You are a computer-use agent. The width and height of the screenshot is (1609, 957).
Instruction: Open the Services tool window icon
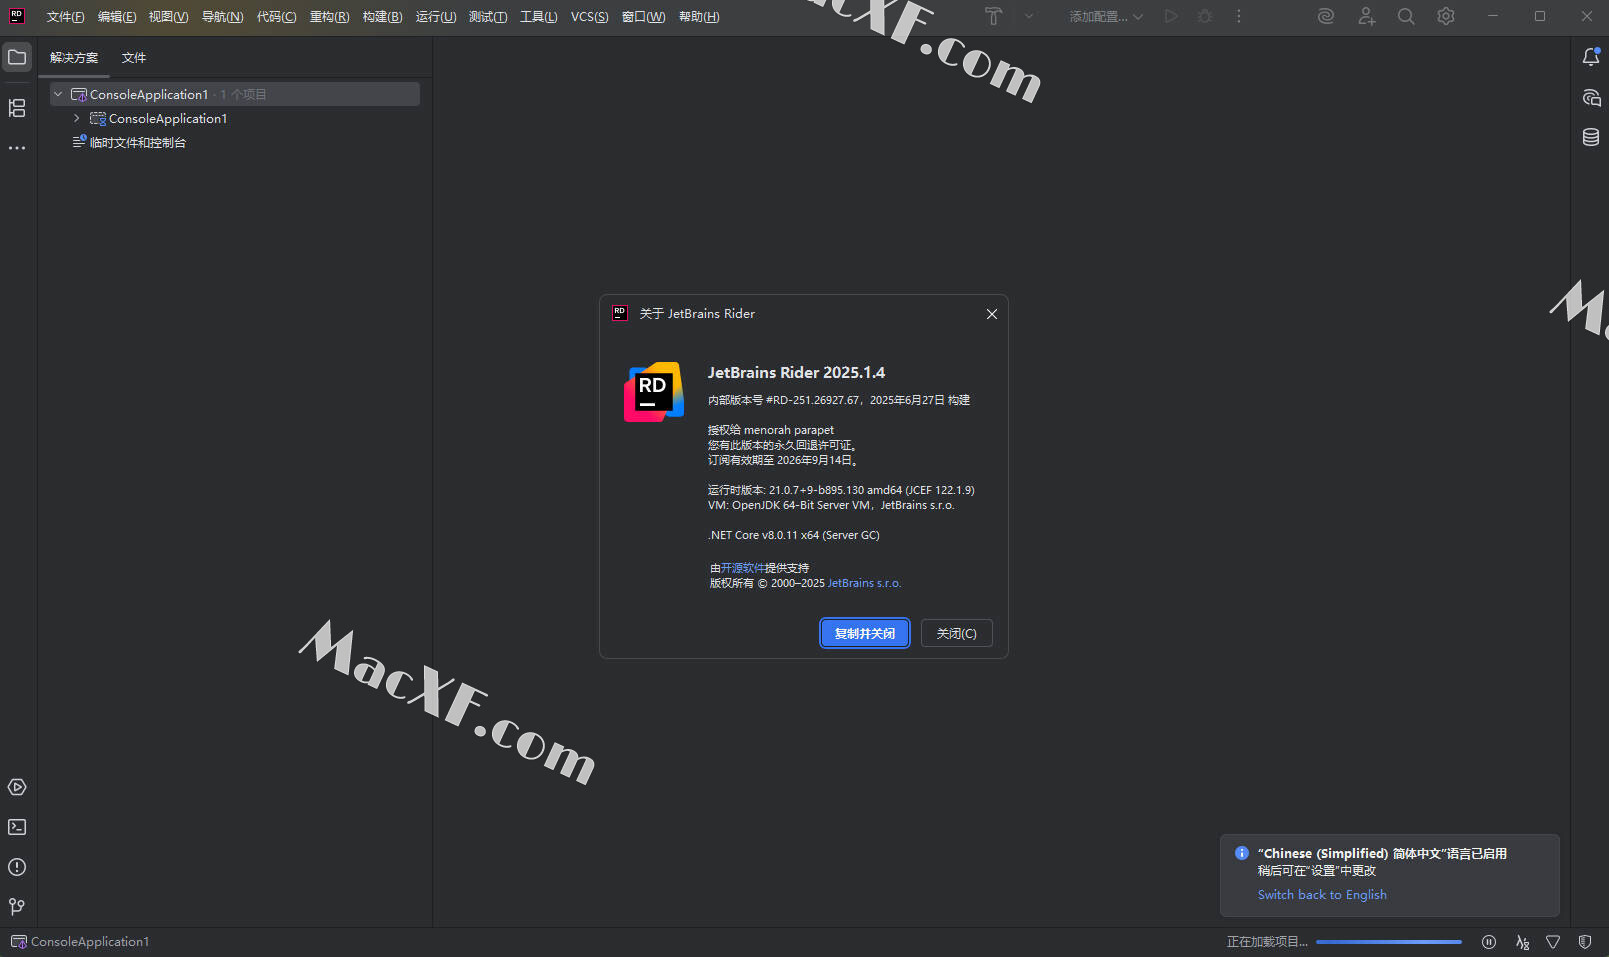click(17, 787)
